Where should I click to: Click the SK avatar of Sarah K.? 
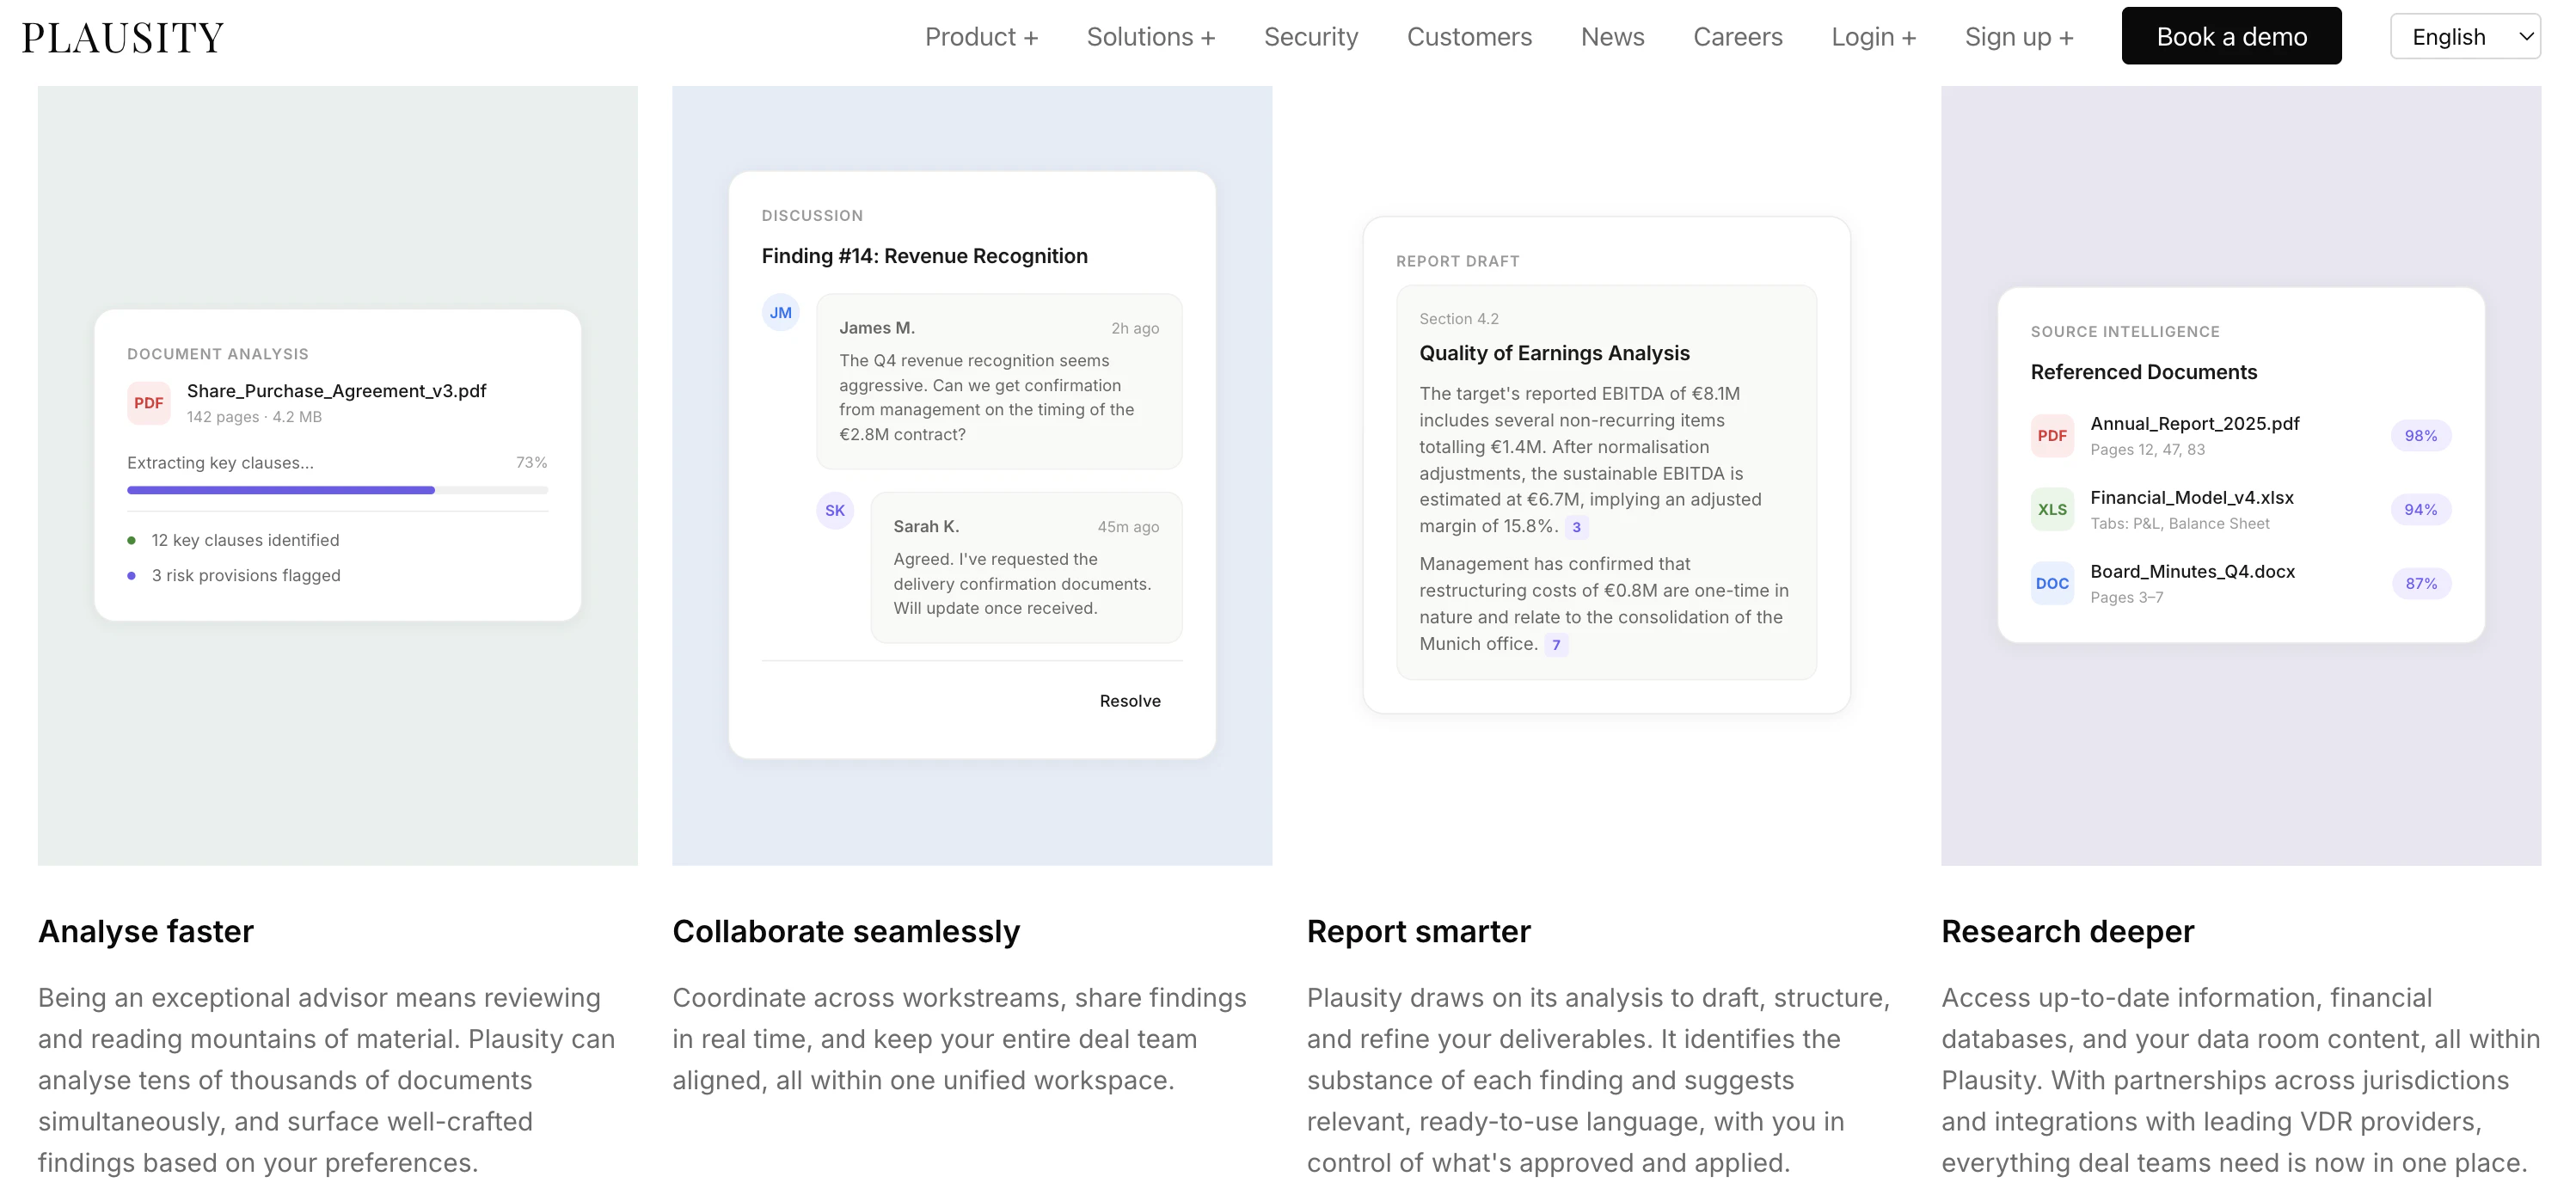(x=834, y=511)
